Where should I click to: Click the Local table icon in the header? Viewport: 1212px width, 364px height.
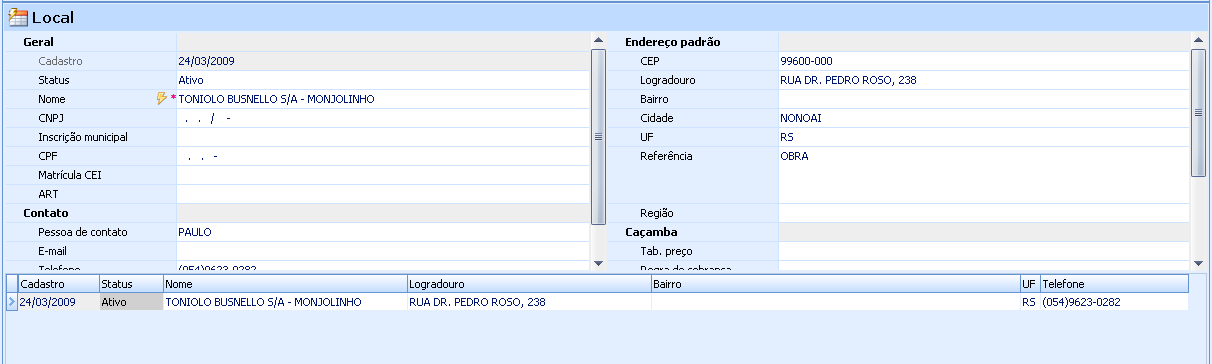tap(18, 17)
